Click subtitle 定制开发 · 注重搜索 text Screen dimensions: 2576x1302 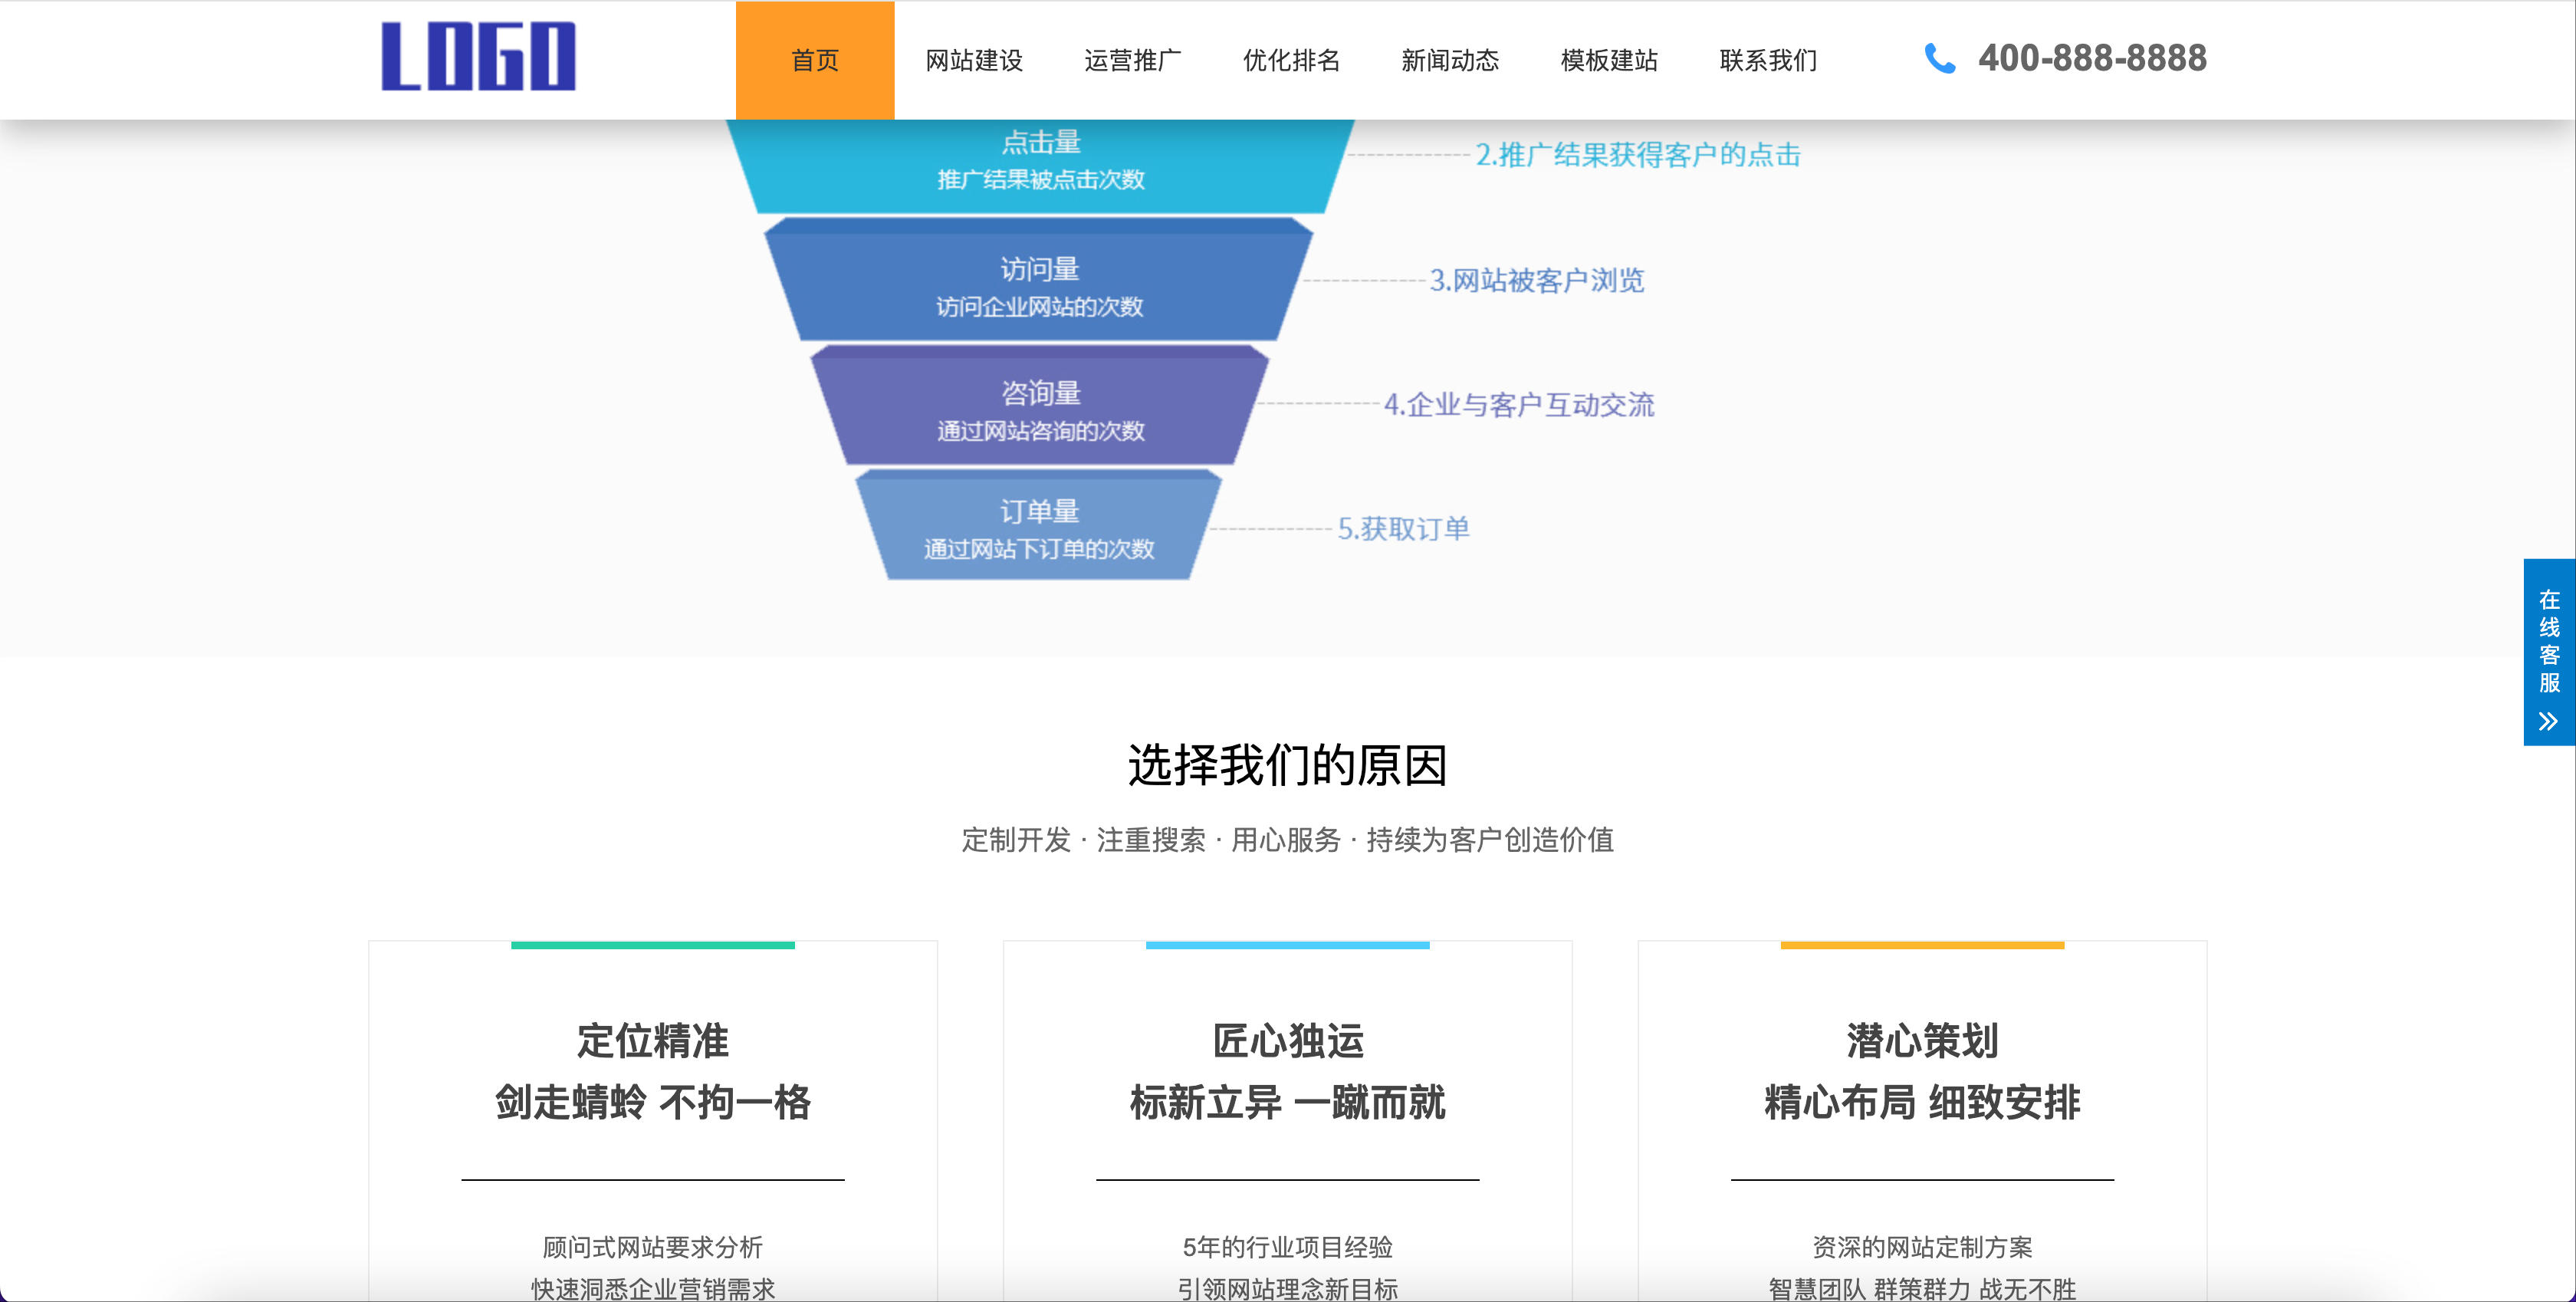pyautogui.click(x=1288, y=839)
